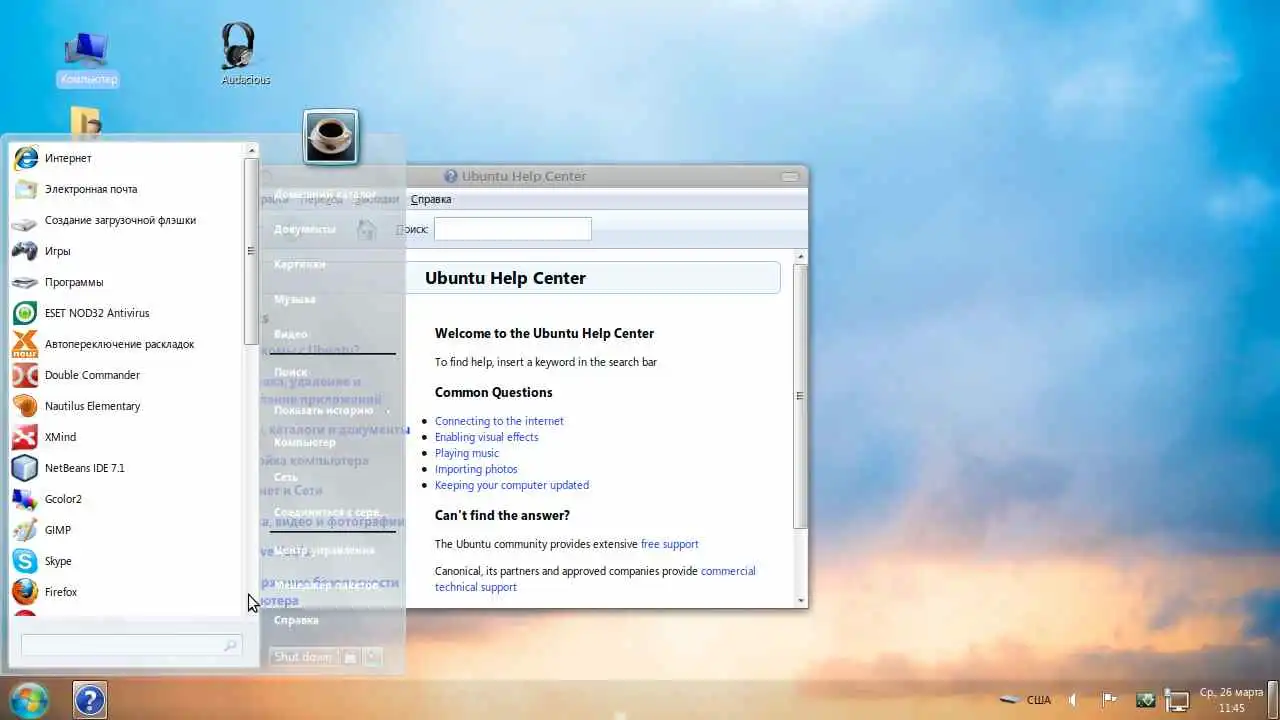
Task: Open commercial technical support link
Action: (x=595, y=579)
